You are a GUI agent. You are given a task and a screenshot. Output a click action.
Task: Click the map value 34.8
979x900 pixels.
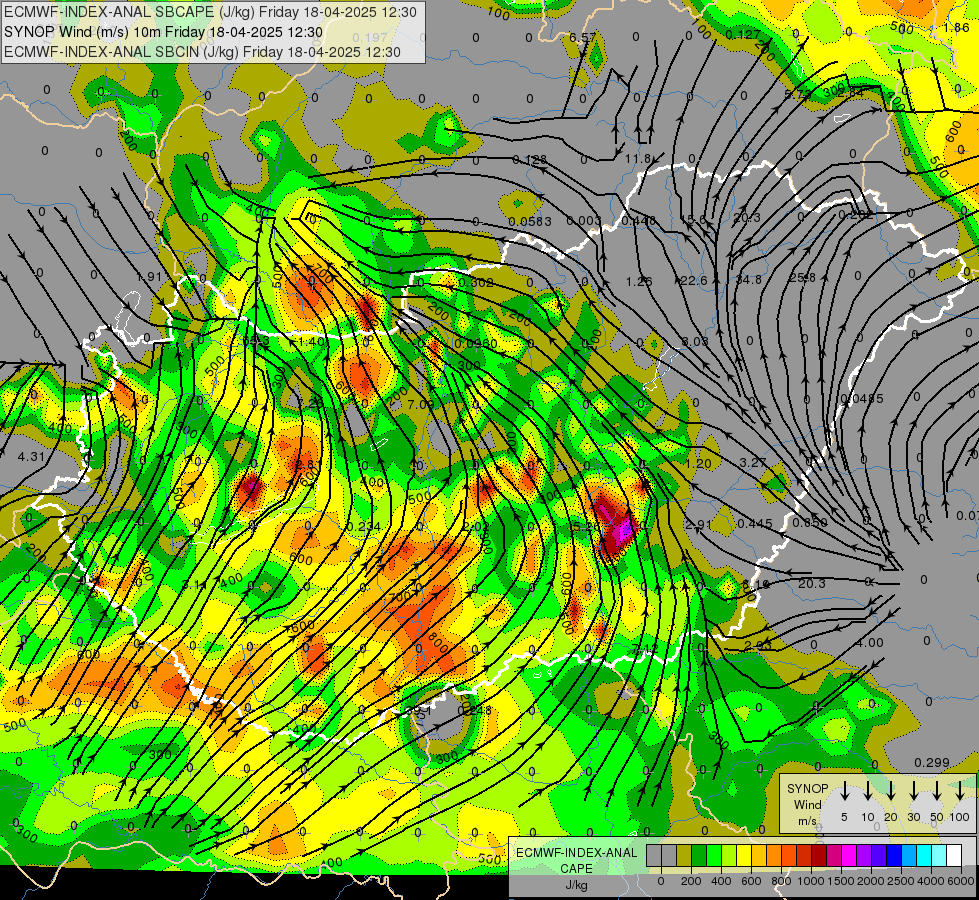[748, 280]
